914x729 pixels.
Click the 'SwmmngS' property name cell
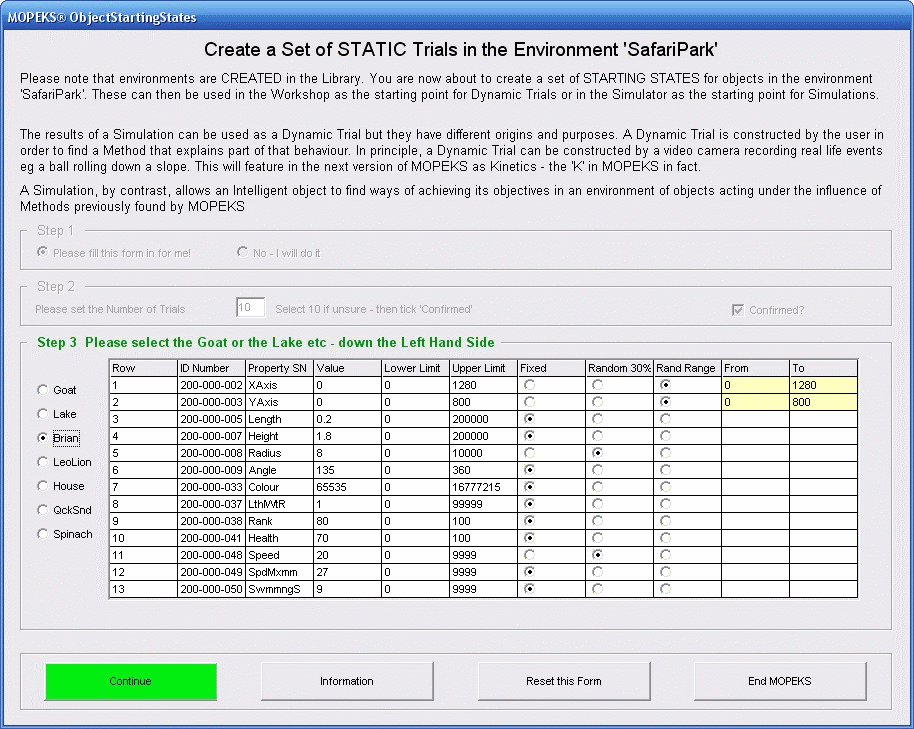279,589
